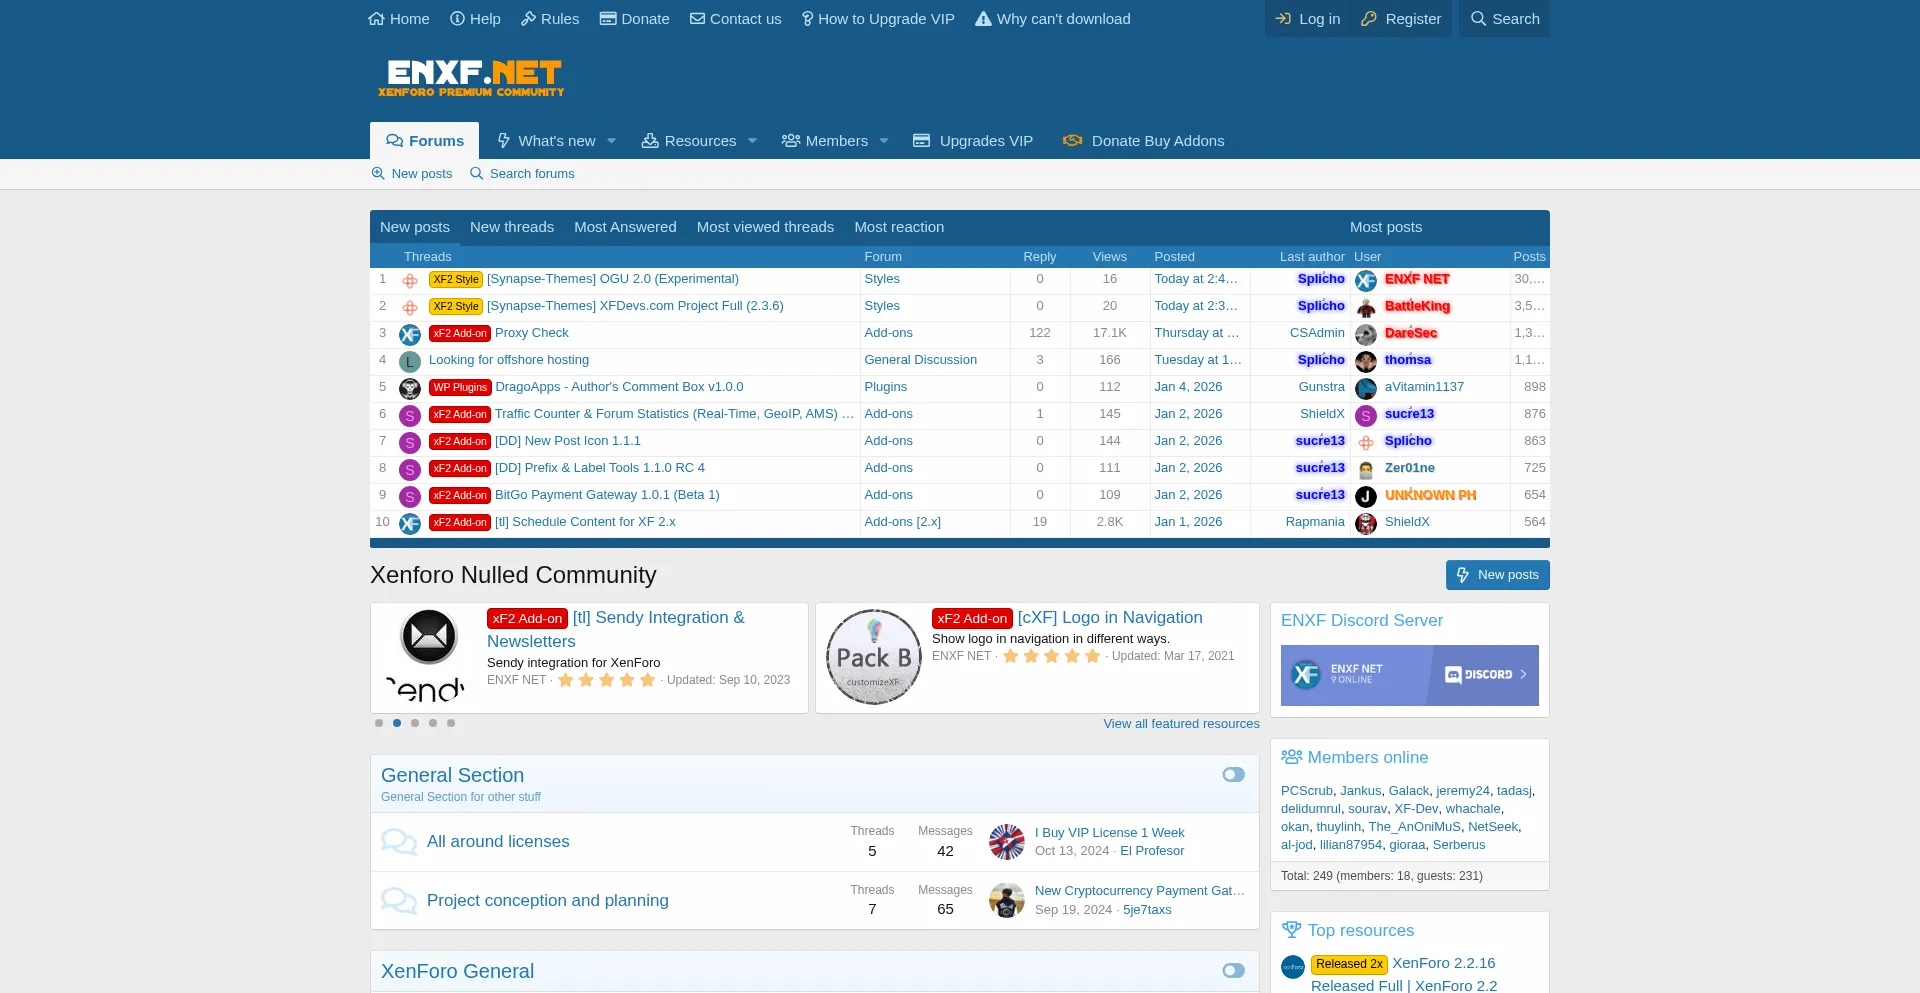
Task: Open the Most viewed threads tab
Action: (x=765, y=227)
